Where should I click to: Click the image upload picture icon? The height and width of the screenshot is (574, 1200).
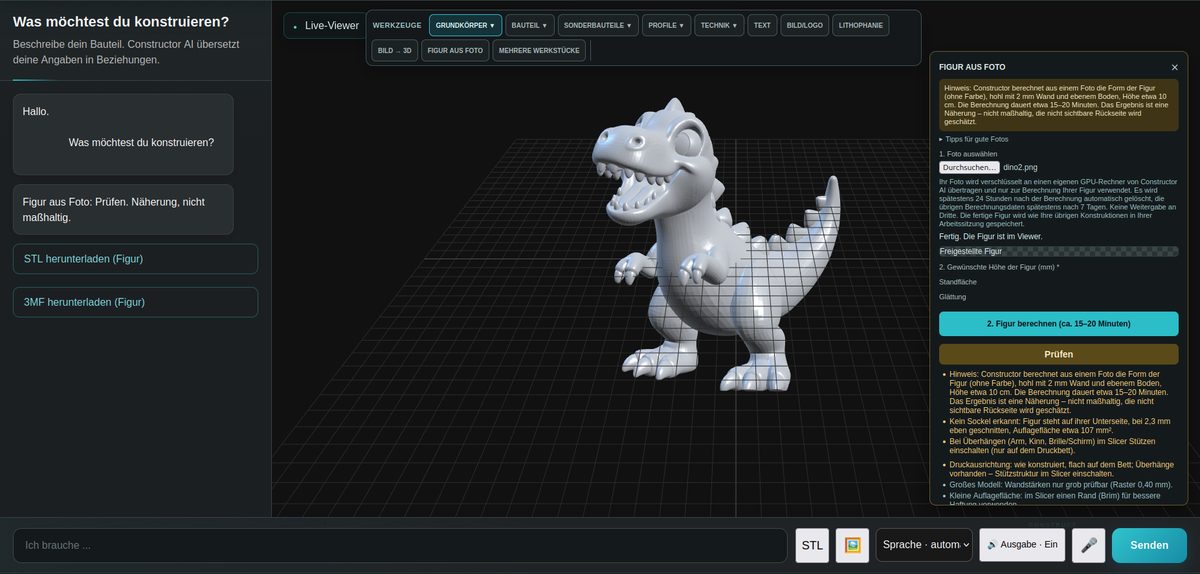[852, 545]
